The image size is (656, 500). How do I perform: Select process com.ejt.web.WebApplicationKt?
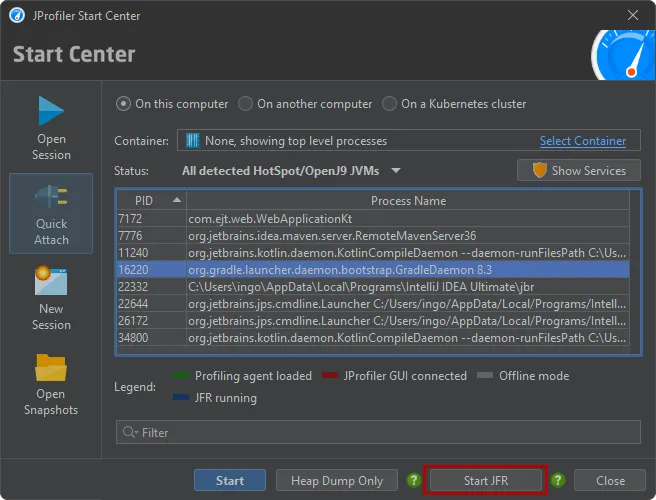pyautogui.click(x=373, y=218)
